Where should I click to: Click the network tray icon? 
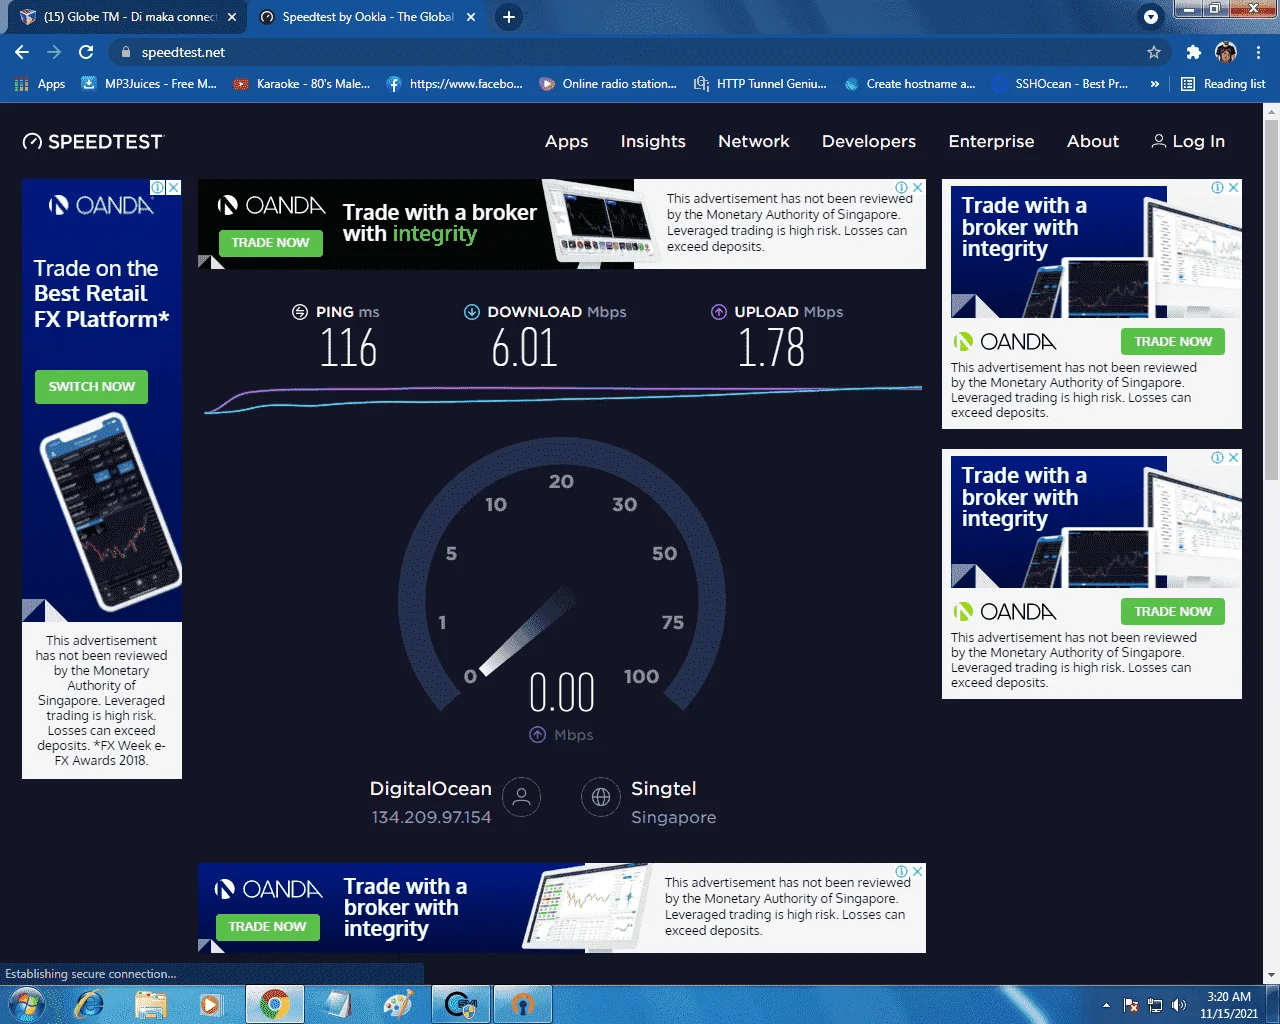pyautogui.click(x=1155, y=1005)
